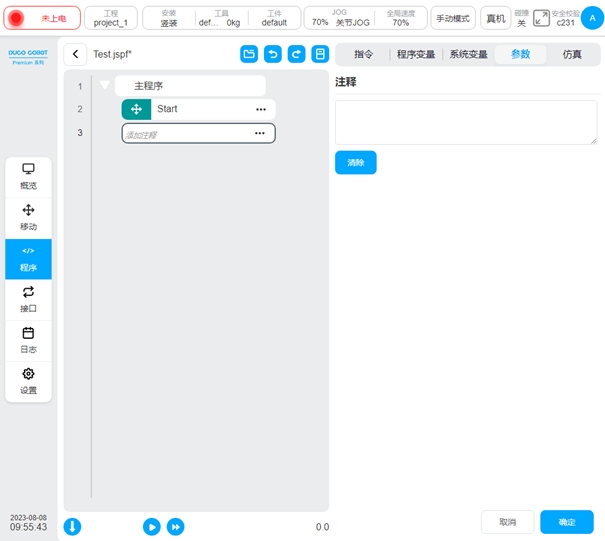Click the open folder icon in program toolbar
This screenshot has height=541, width=605.
(x=249, y=54)
